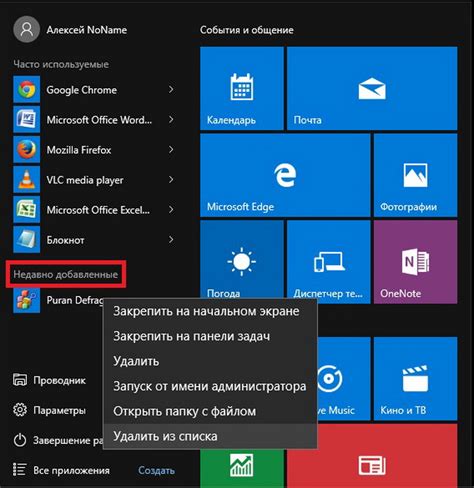Select Удалить из списка
Viewport: 474px width, 488px height.
[210, 436]
